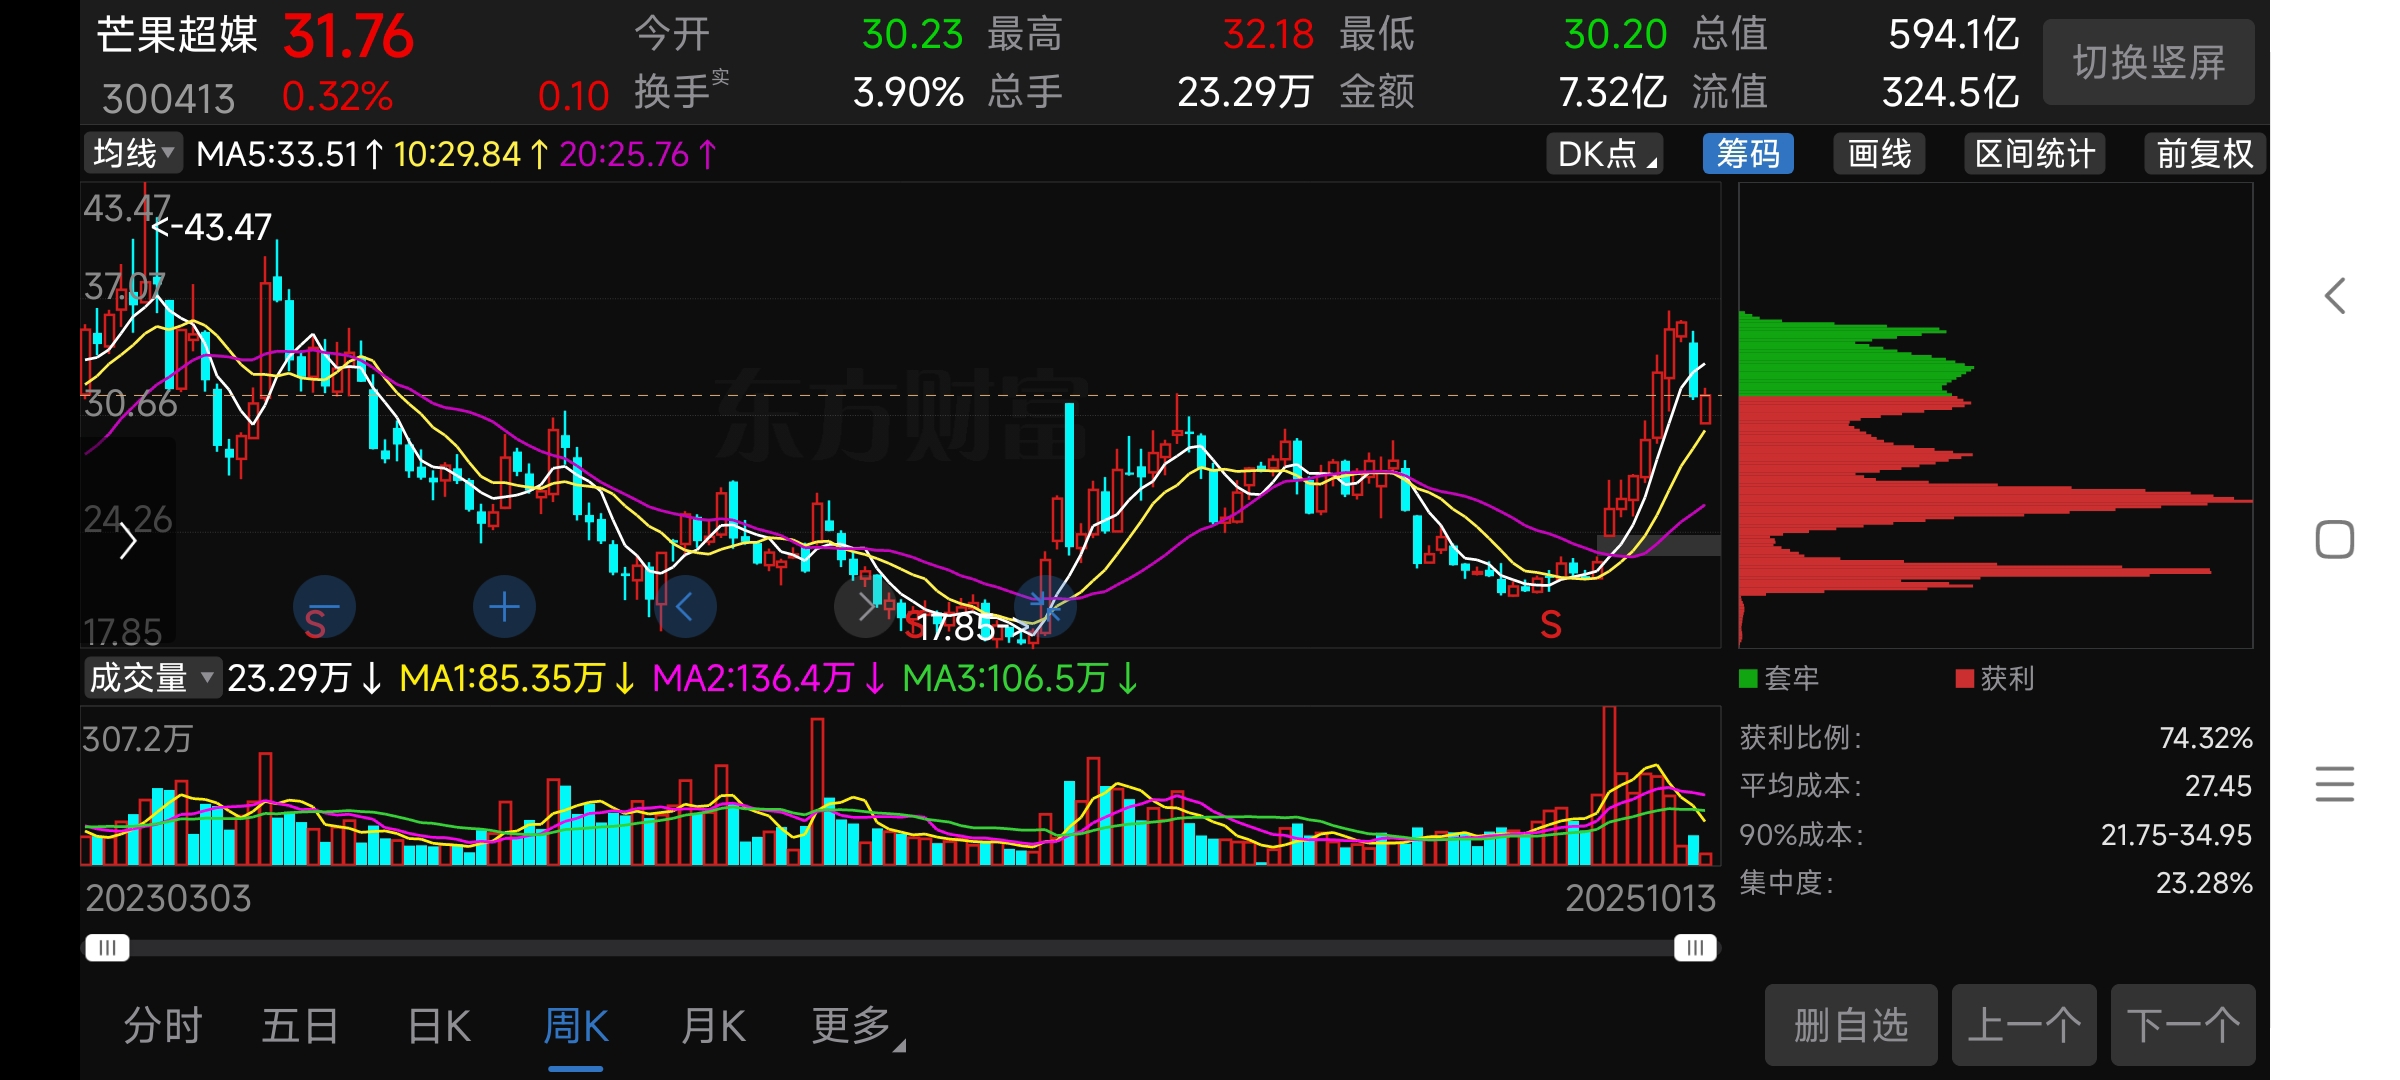Click 删自选 remove from watchlist
The image size is (2400, 1080).
point(1850,1026)
